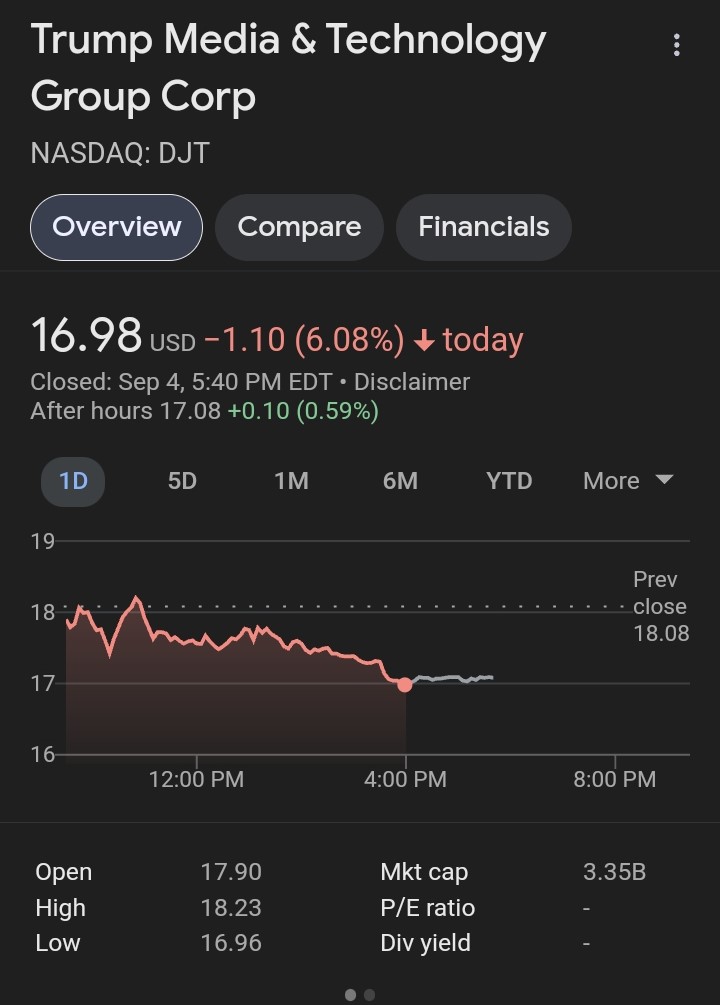720x1005 pixels.
Task: Select the 1D chart range
Action: pyautogui.click(x=73, y=481)
